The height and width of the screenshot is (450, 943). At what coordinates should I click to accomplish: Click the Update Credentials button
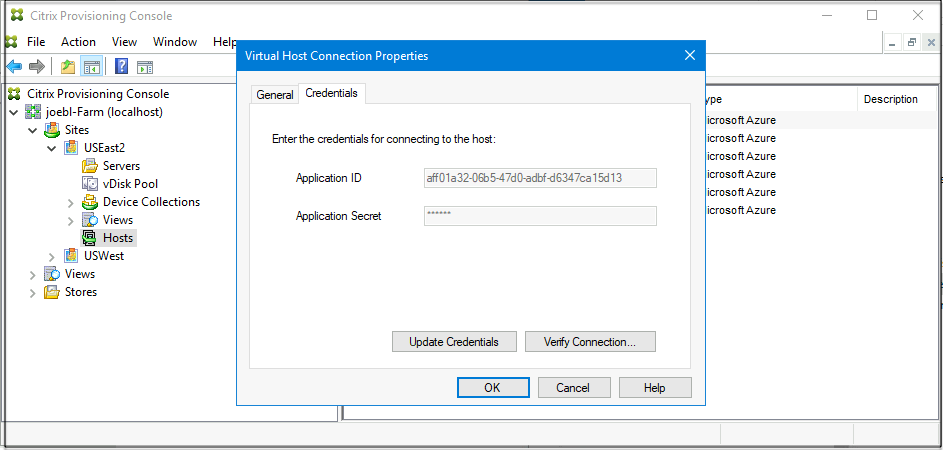click(x=454, y=342)
